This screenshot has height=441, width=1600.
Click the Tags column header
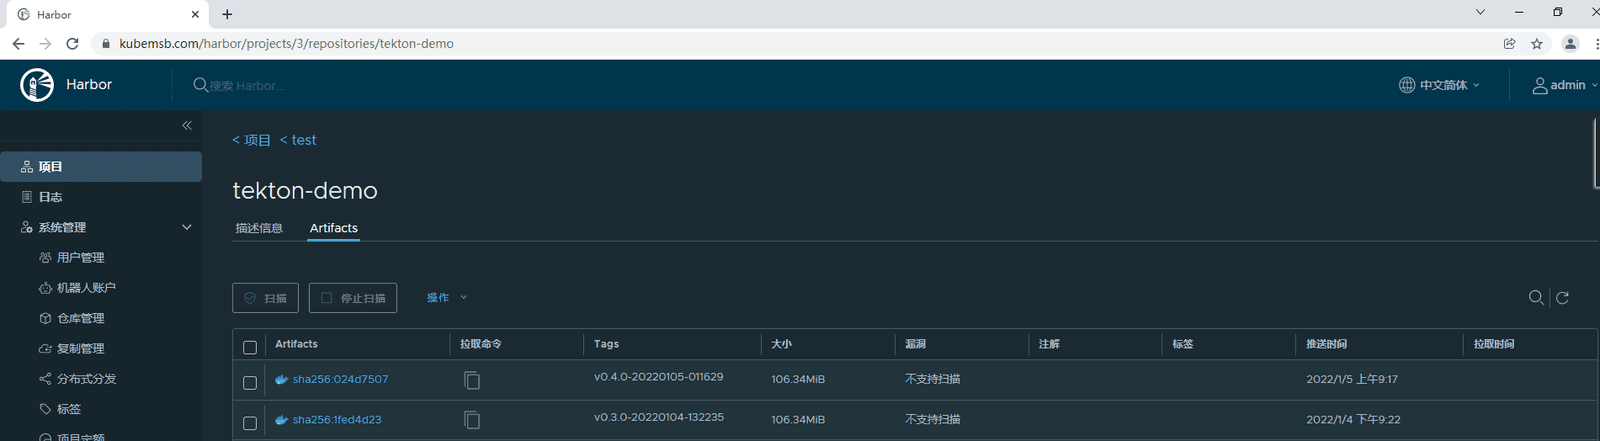coord(606,344)
